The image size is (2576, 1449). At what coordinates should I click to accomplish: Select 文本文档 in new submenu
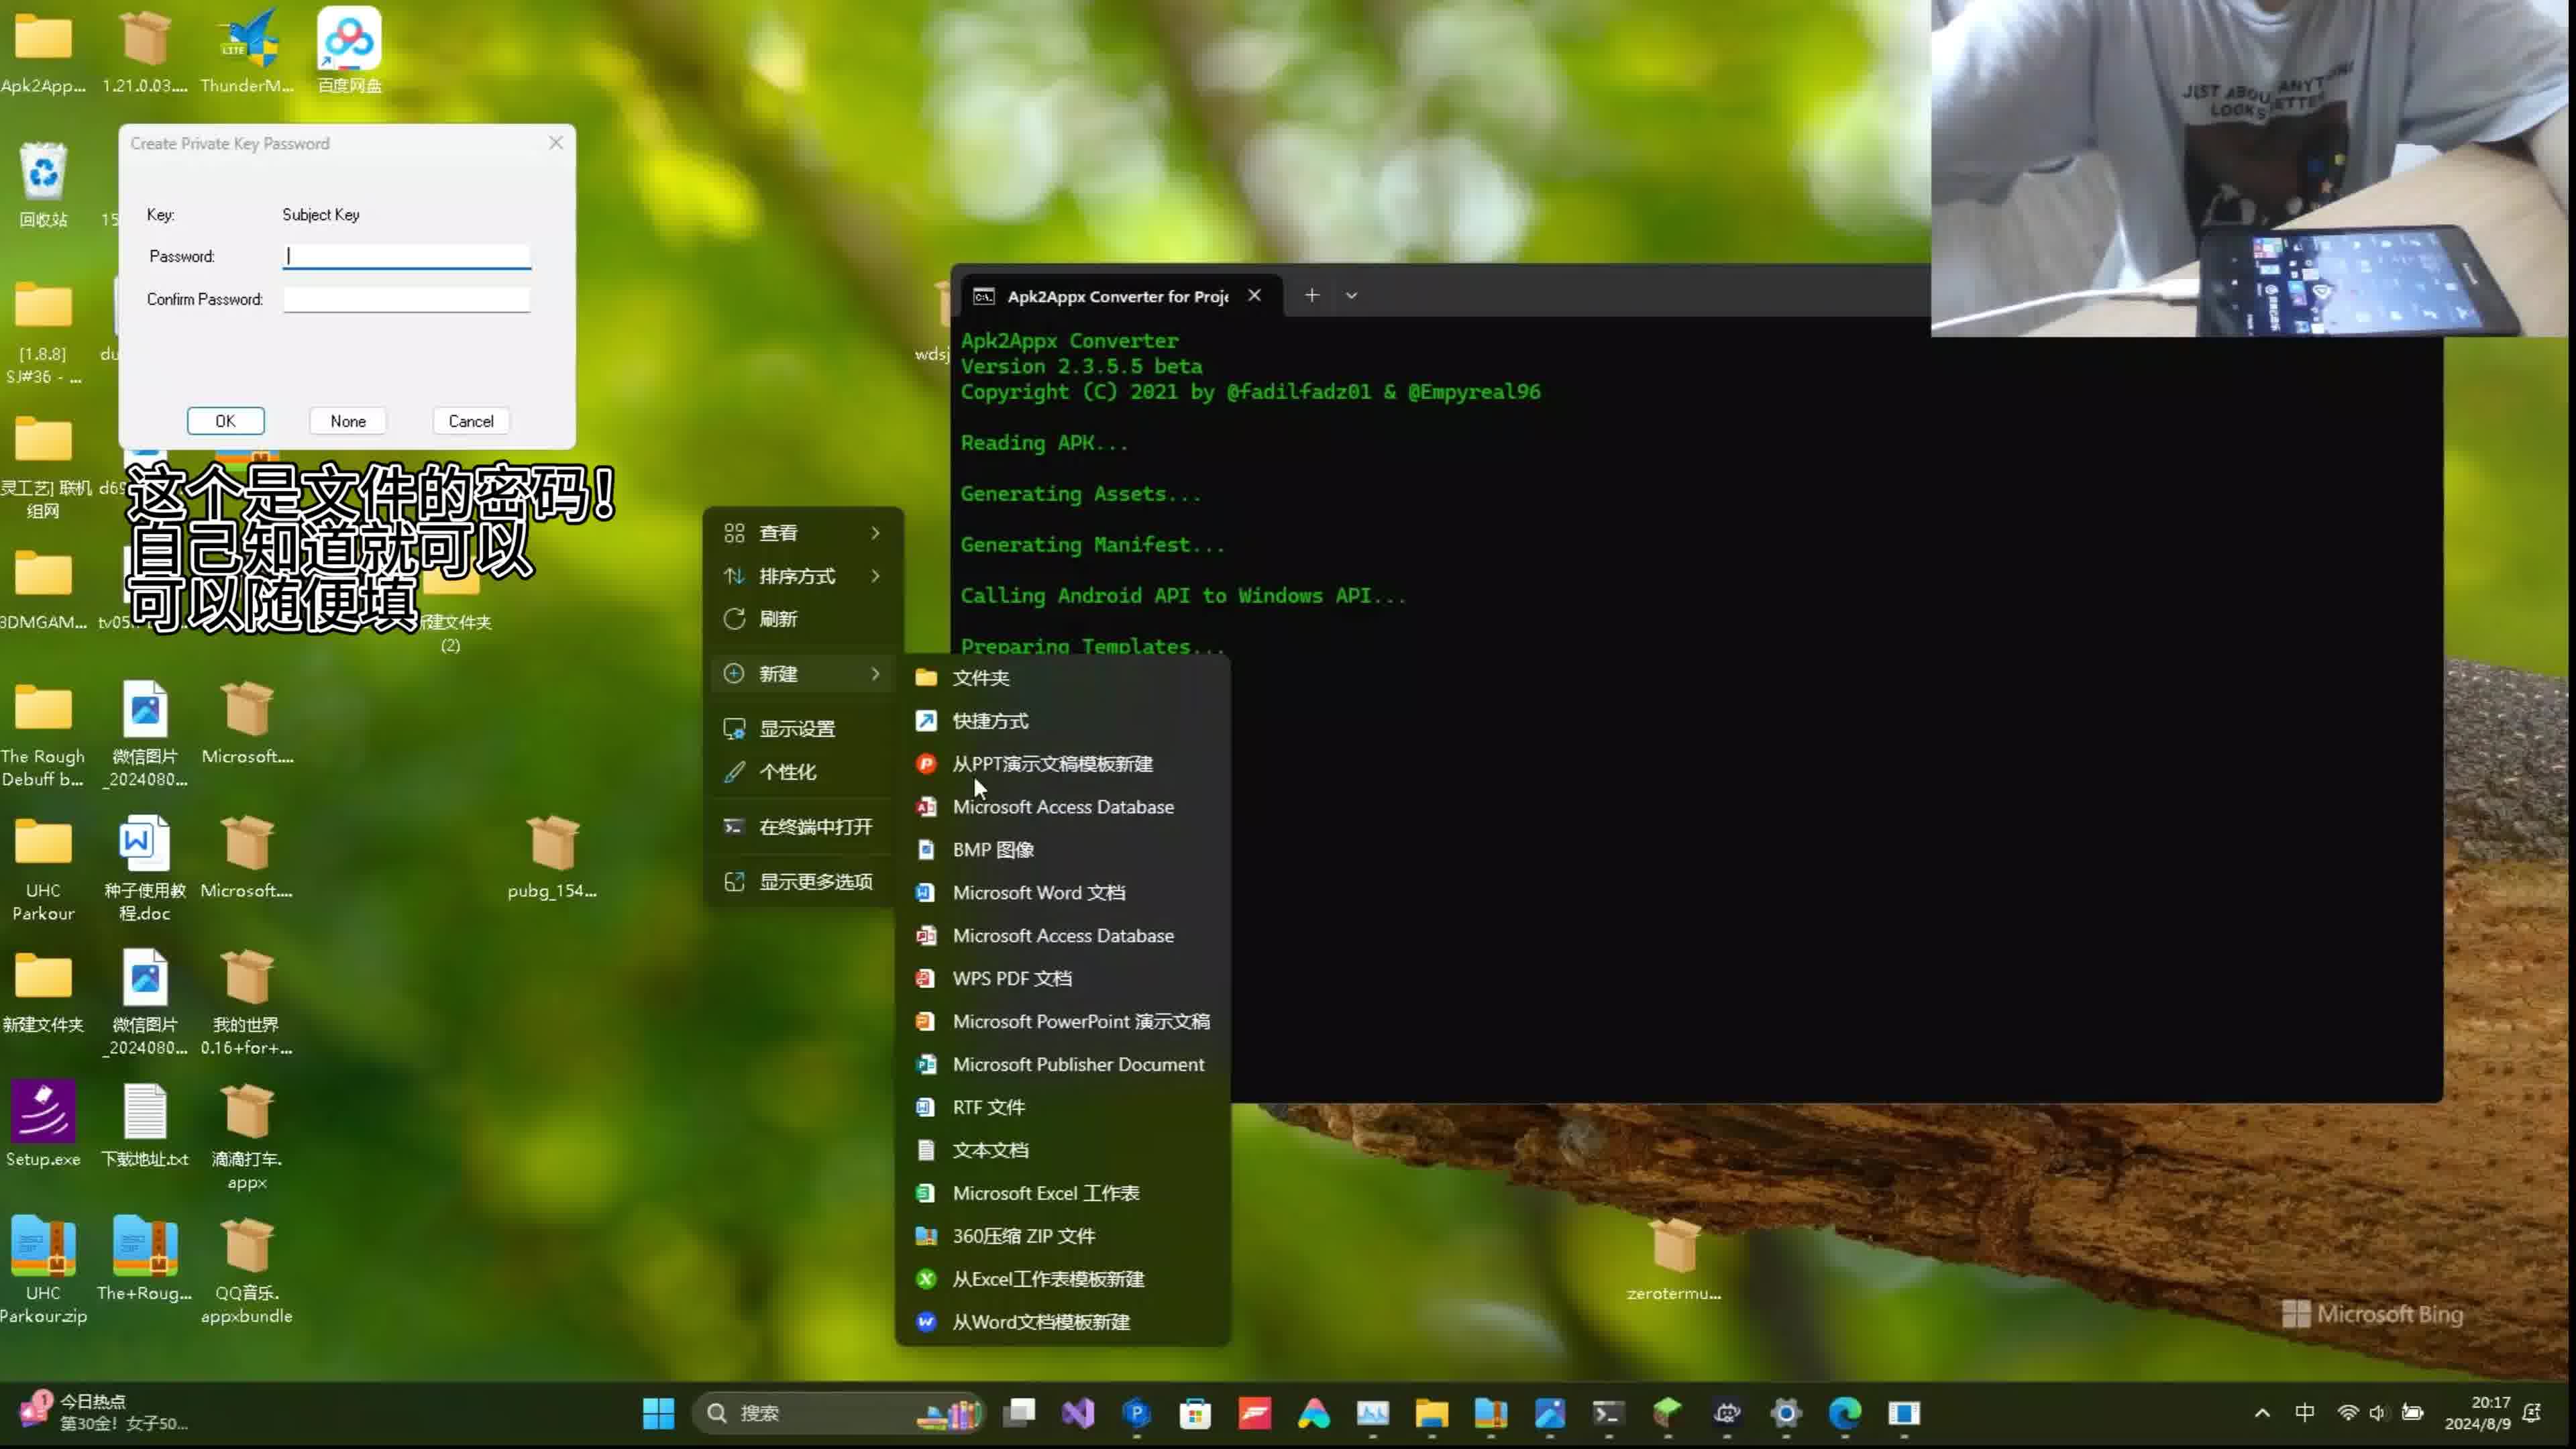[1062, 1151]
